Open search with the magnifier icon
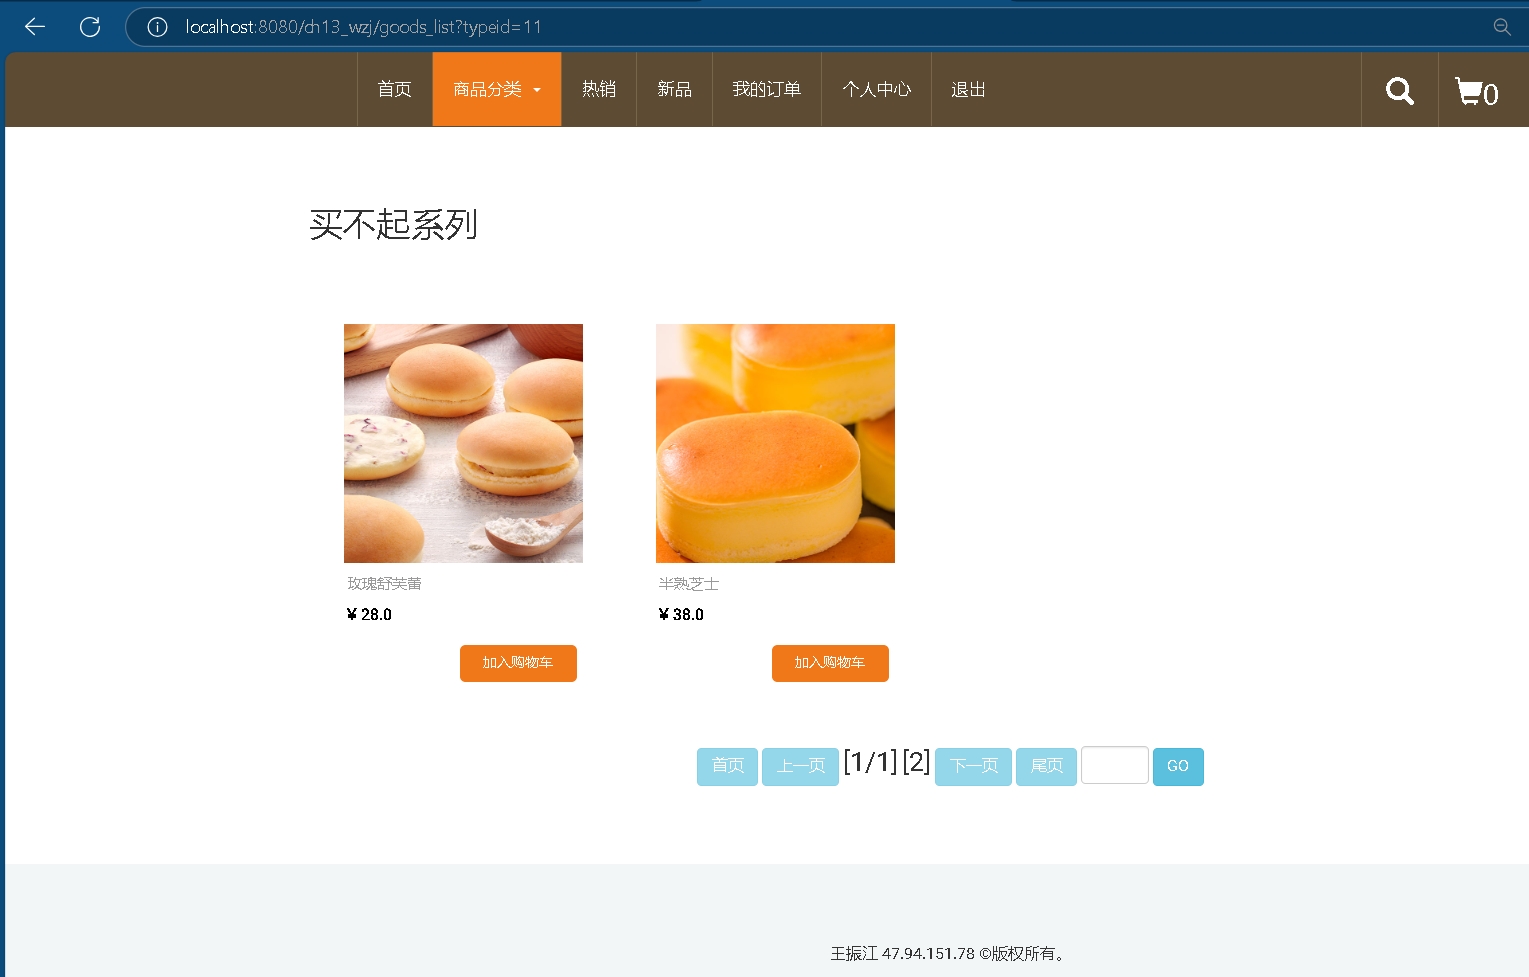The height and width of the screenshot is (977, 1529). point(1399,91)
